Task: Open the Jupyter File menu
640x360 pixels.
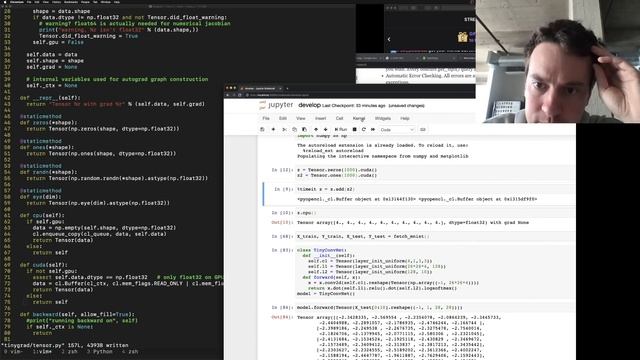Action: (266, 118)
